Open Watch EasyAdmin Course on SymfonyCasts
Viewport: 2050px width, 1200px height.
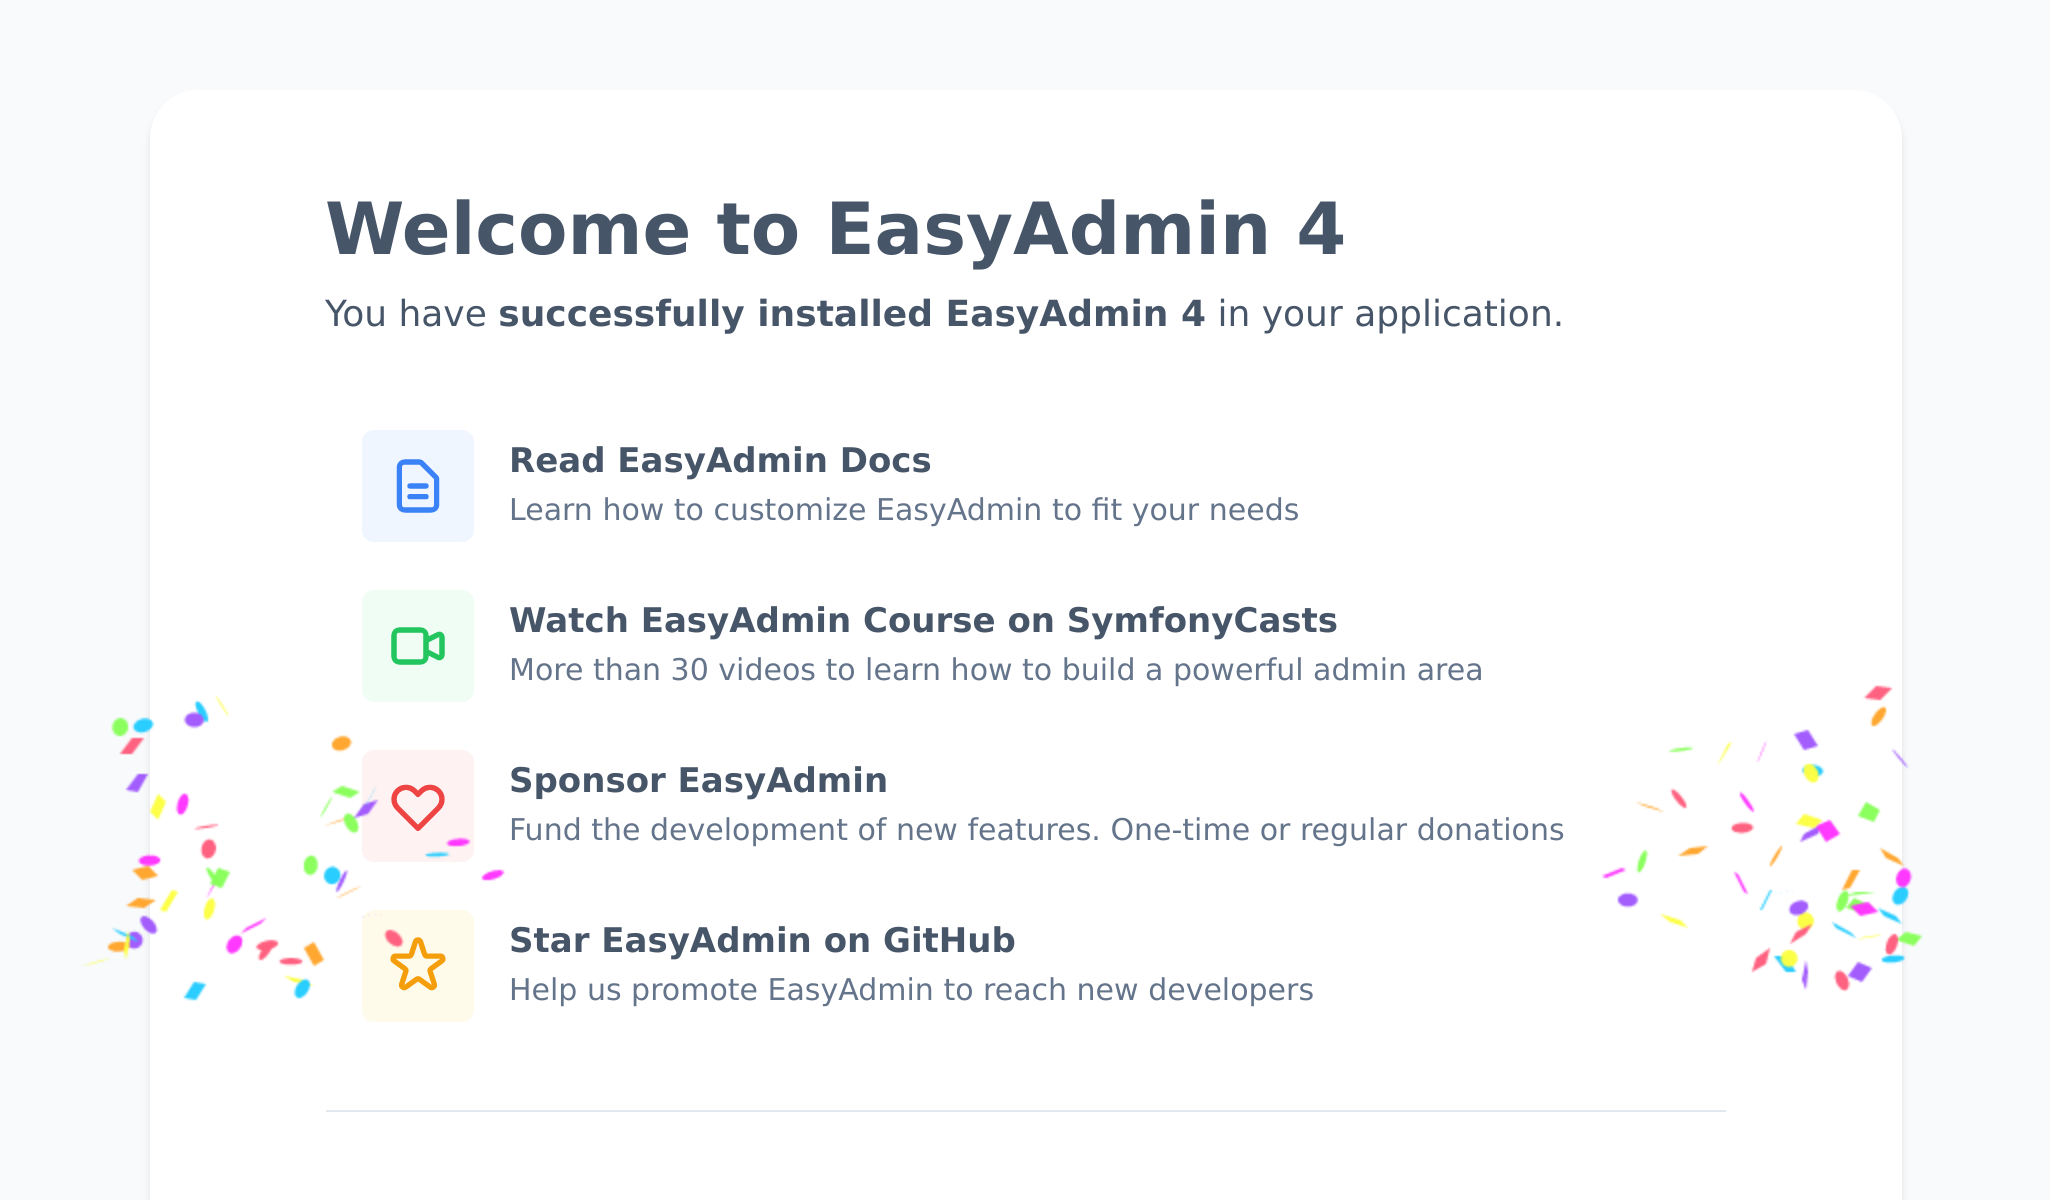923,620
